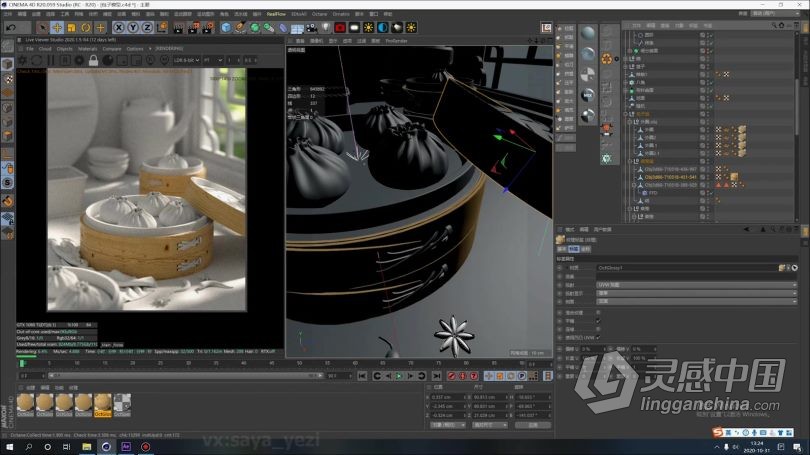Click the black clay sphere icon in Live Viewer
Screen dimensions: 810x455
tap(107, 60)
